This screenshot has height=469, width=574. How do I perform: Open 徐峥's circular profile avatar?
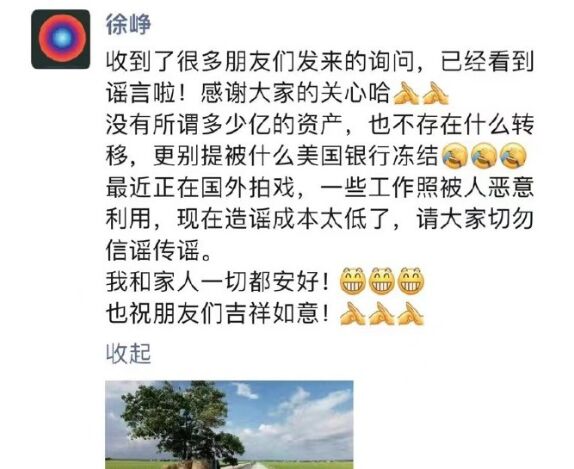pos(61,39)
